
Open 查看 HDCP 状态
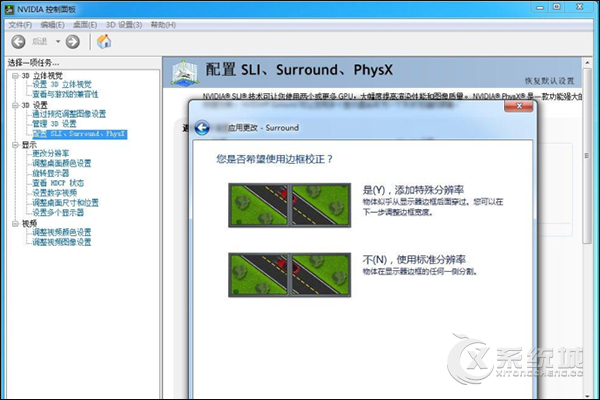(58, 183)
